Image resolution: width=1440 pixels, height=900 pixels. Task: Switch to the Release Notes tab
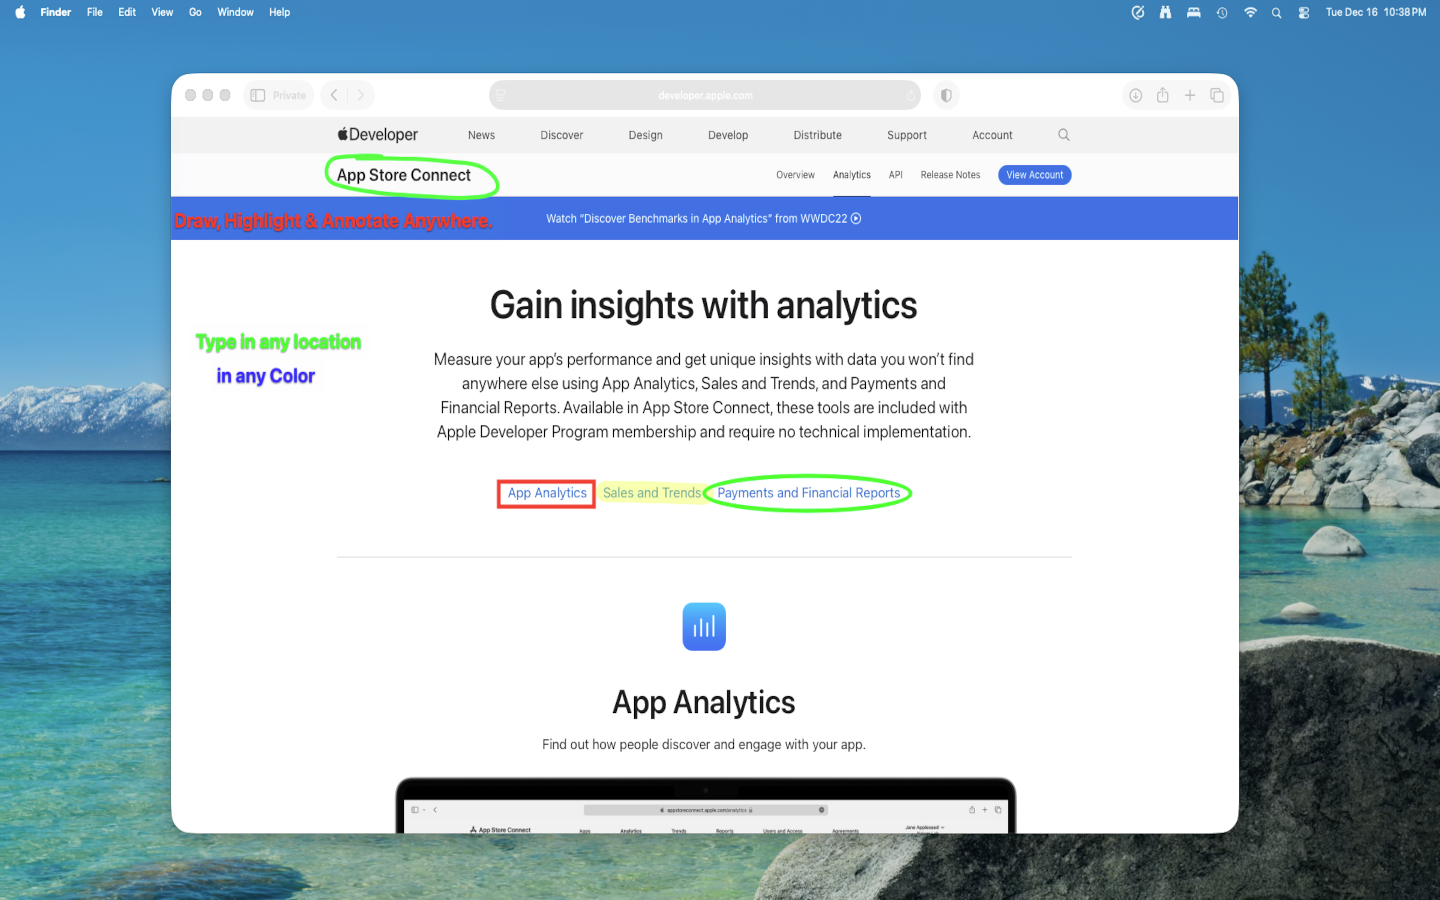click(x=950, y=175)
